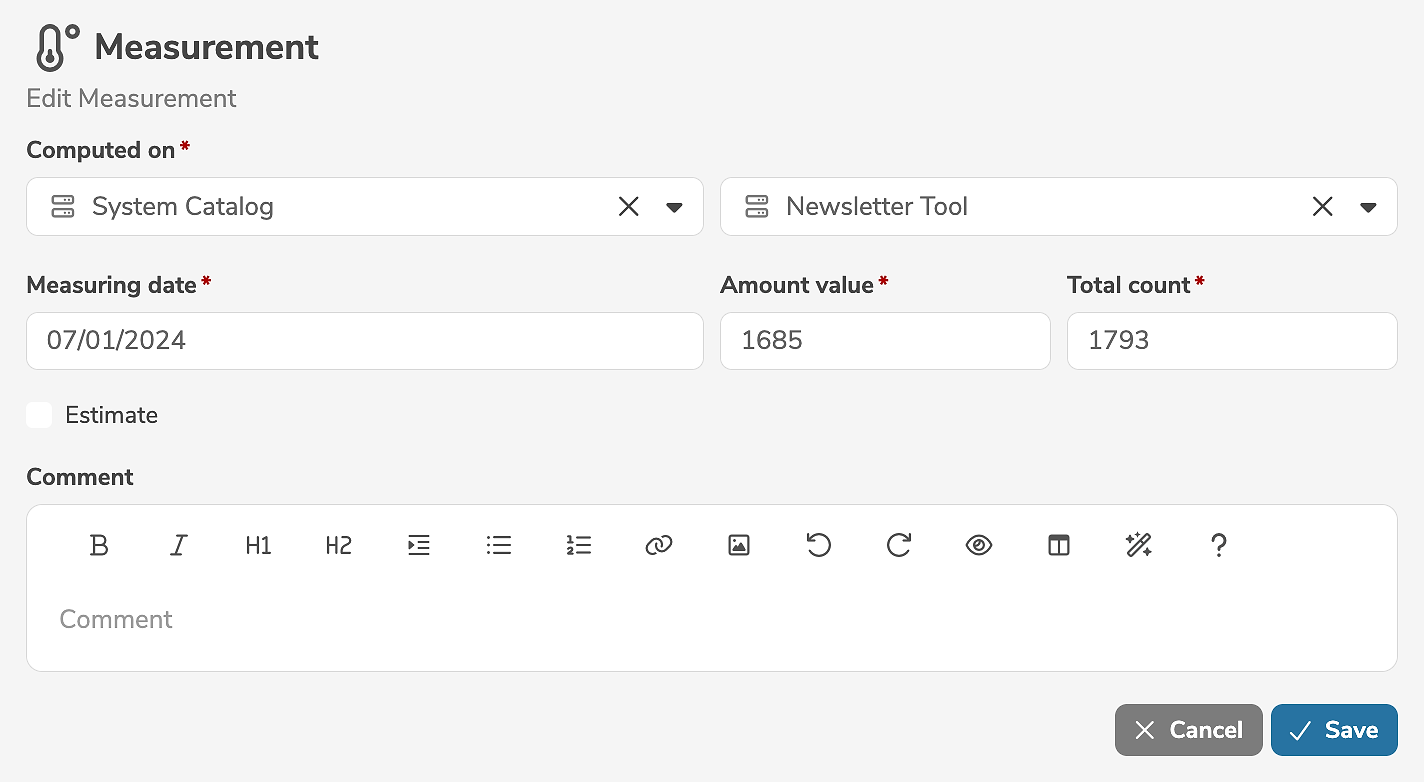Open the Newsletter Tool dropdown
The image size is (1424, 782).
[1368, 207]
